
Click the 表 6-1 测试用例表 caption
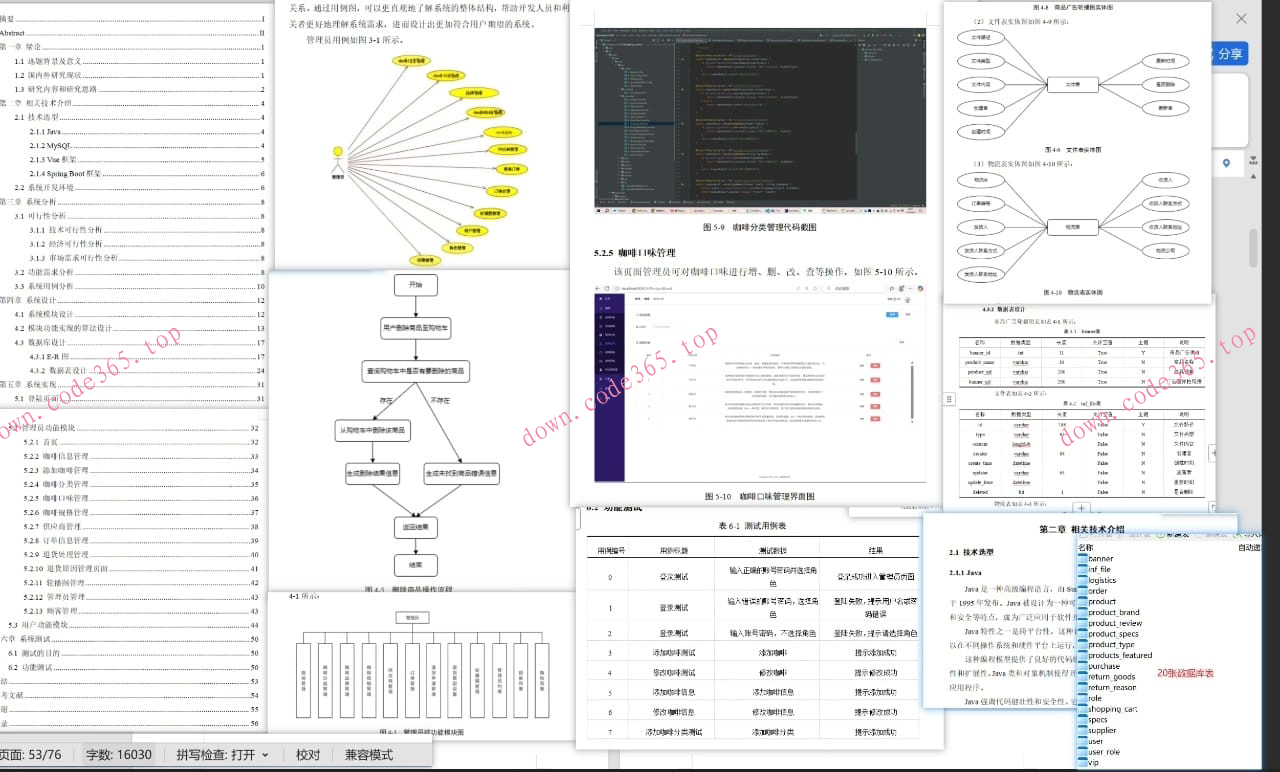[753, 526]
